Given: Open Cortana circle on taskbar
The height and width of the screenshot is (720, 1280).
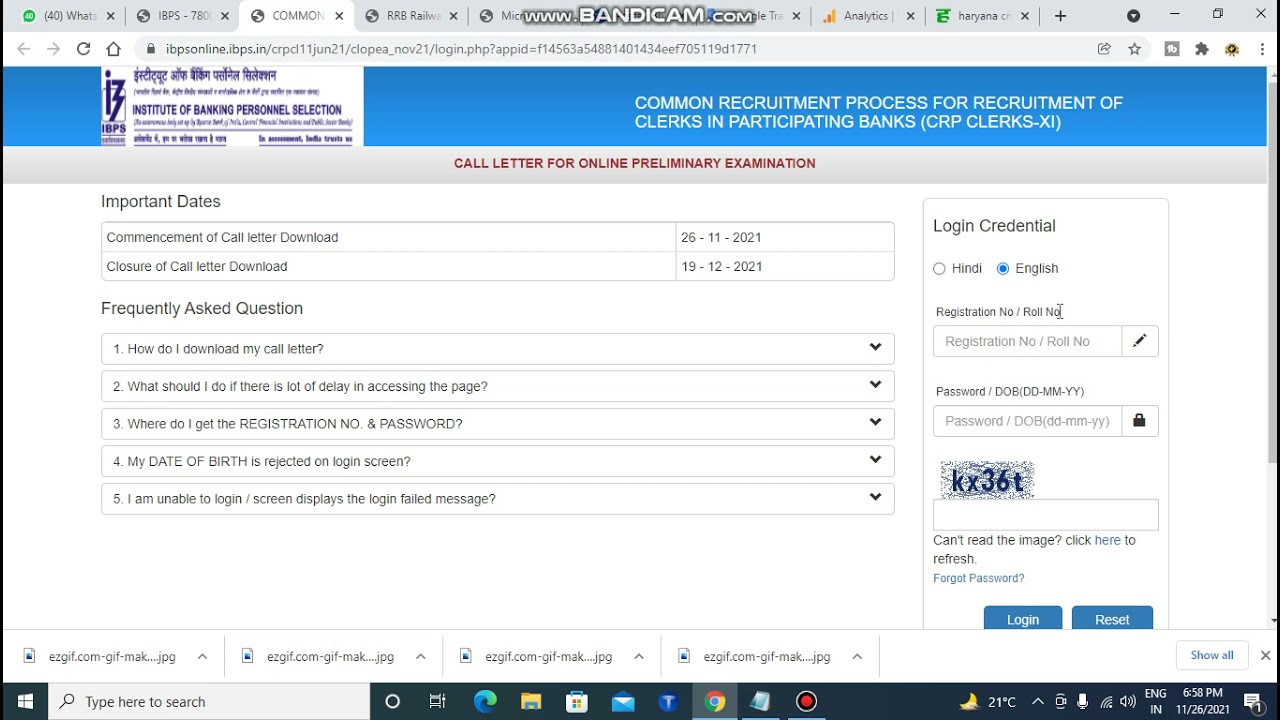Looking at the screenshot, I should (x=392, y=701).
